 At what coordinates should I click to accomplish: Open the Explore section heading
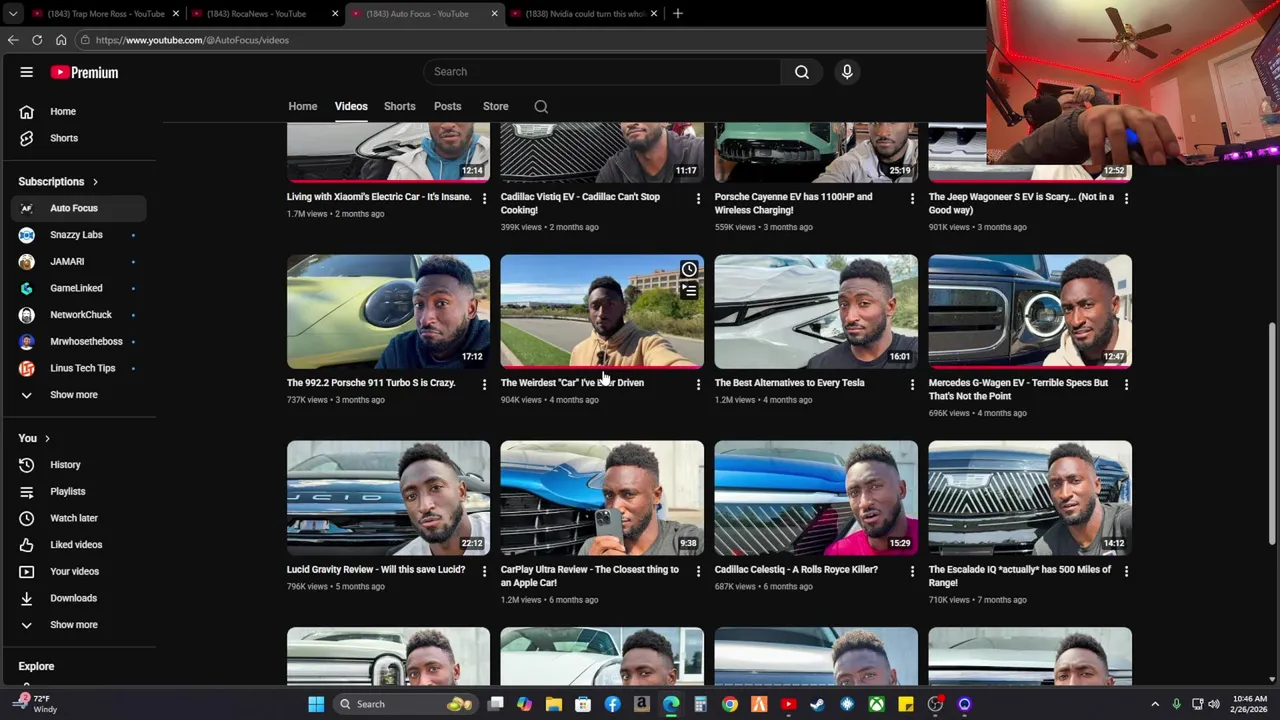coord(36,666)
